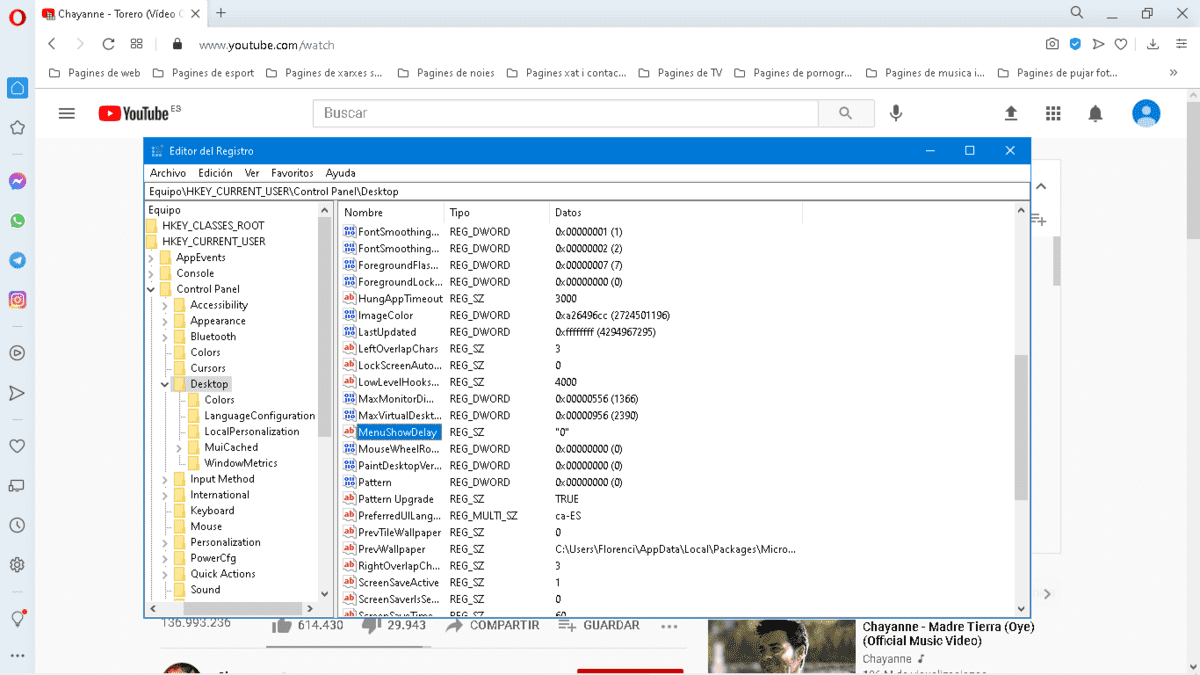Open Archivo menu in Registry Editor
The width and height of the screenshot is (1200, 675).
coord(168,173)
